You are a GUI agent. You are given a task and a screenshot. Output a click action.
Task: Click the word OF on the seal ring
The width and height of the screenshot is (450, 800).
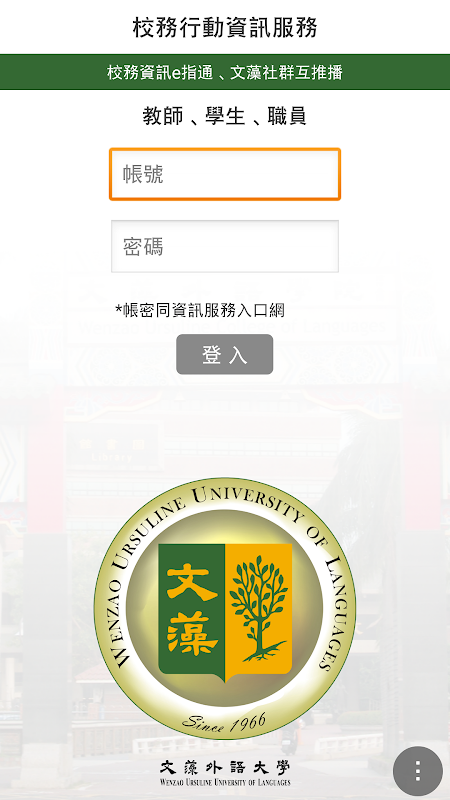pyautogui.click(x=317, y=537)
